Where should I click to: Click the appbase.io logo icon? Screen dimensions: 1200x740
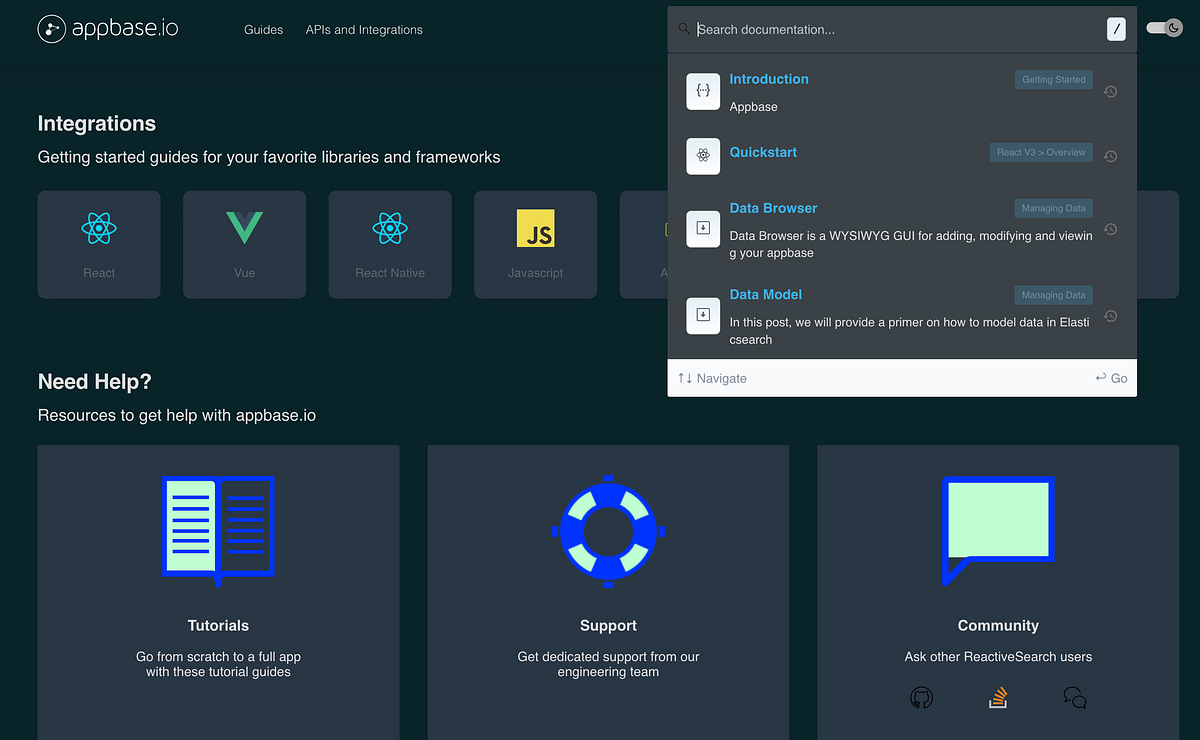(50, 28)
